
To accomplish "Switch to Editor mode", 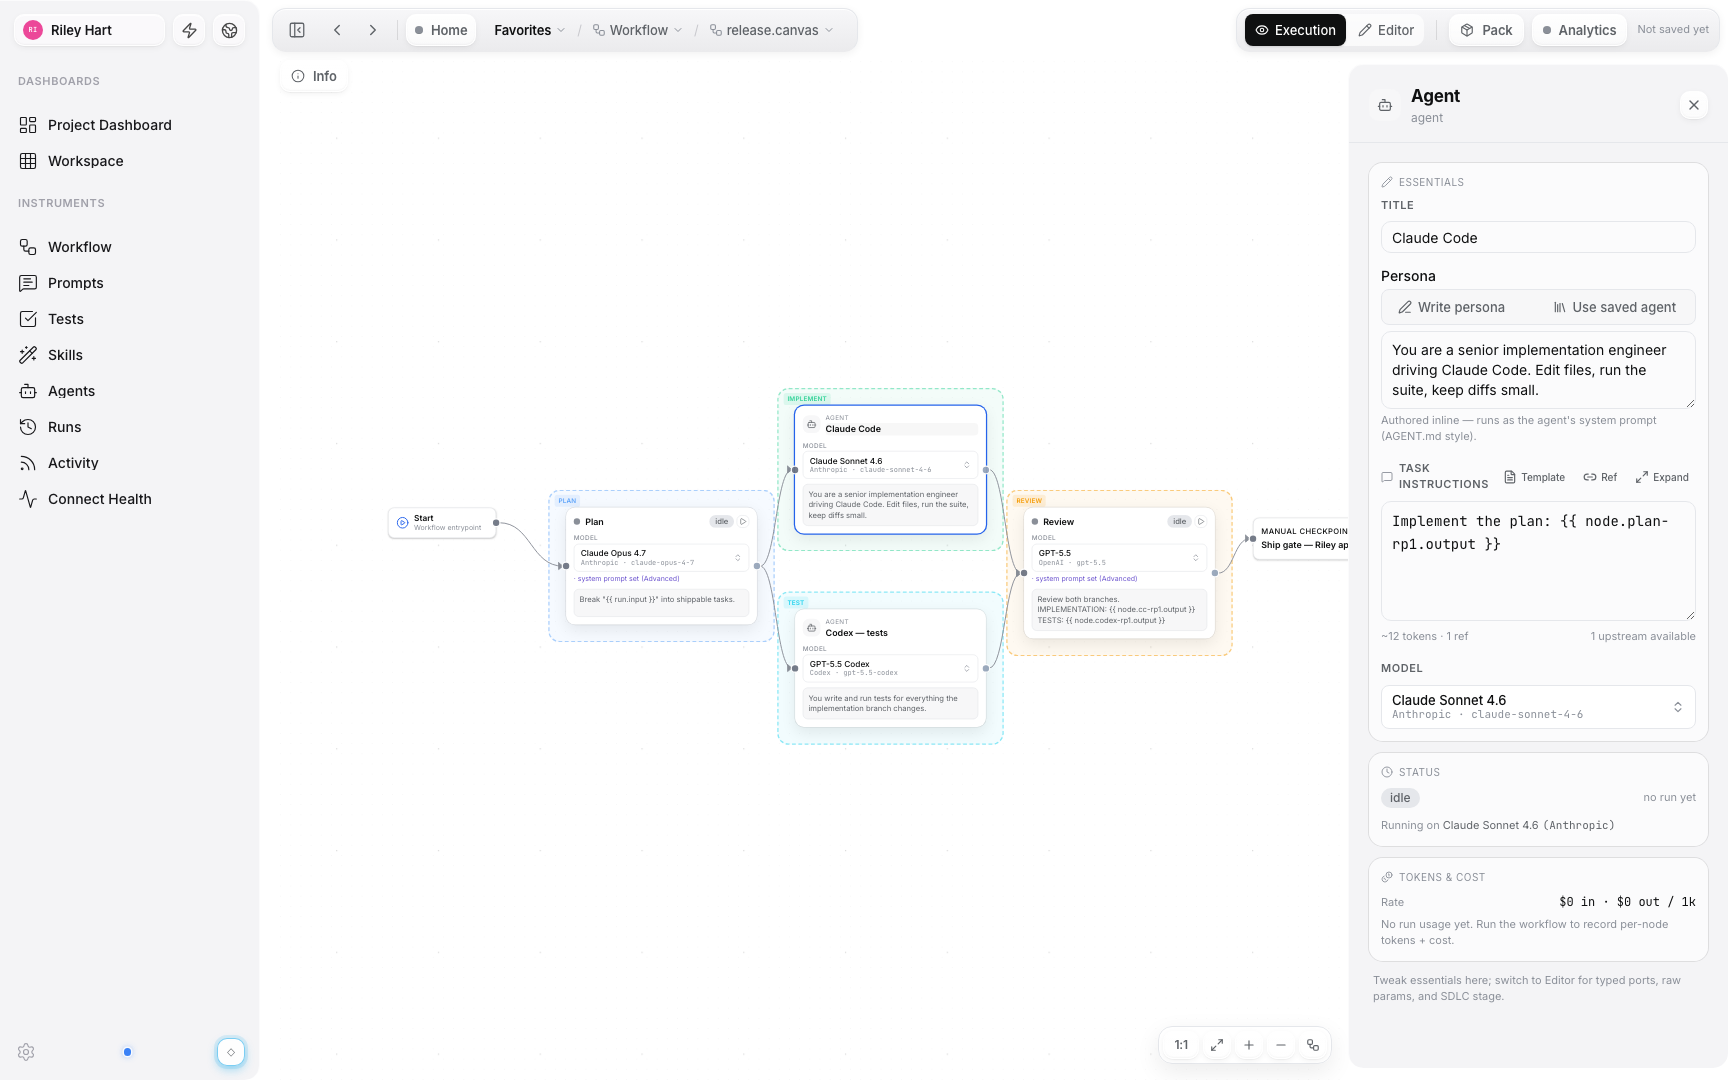I will coord(1386,30).
